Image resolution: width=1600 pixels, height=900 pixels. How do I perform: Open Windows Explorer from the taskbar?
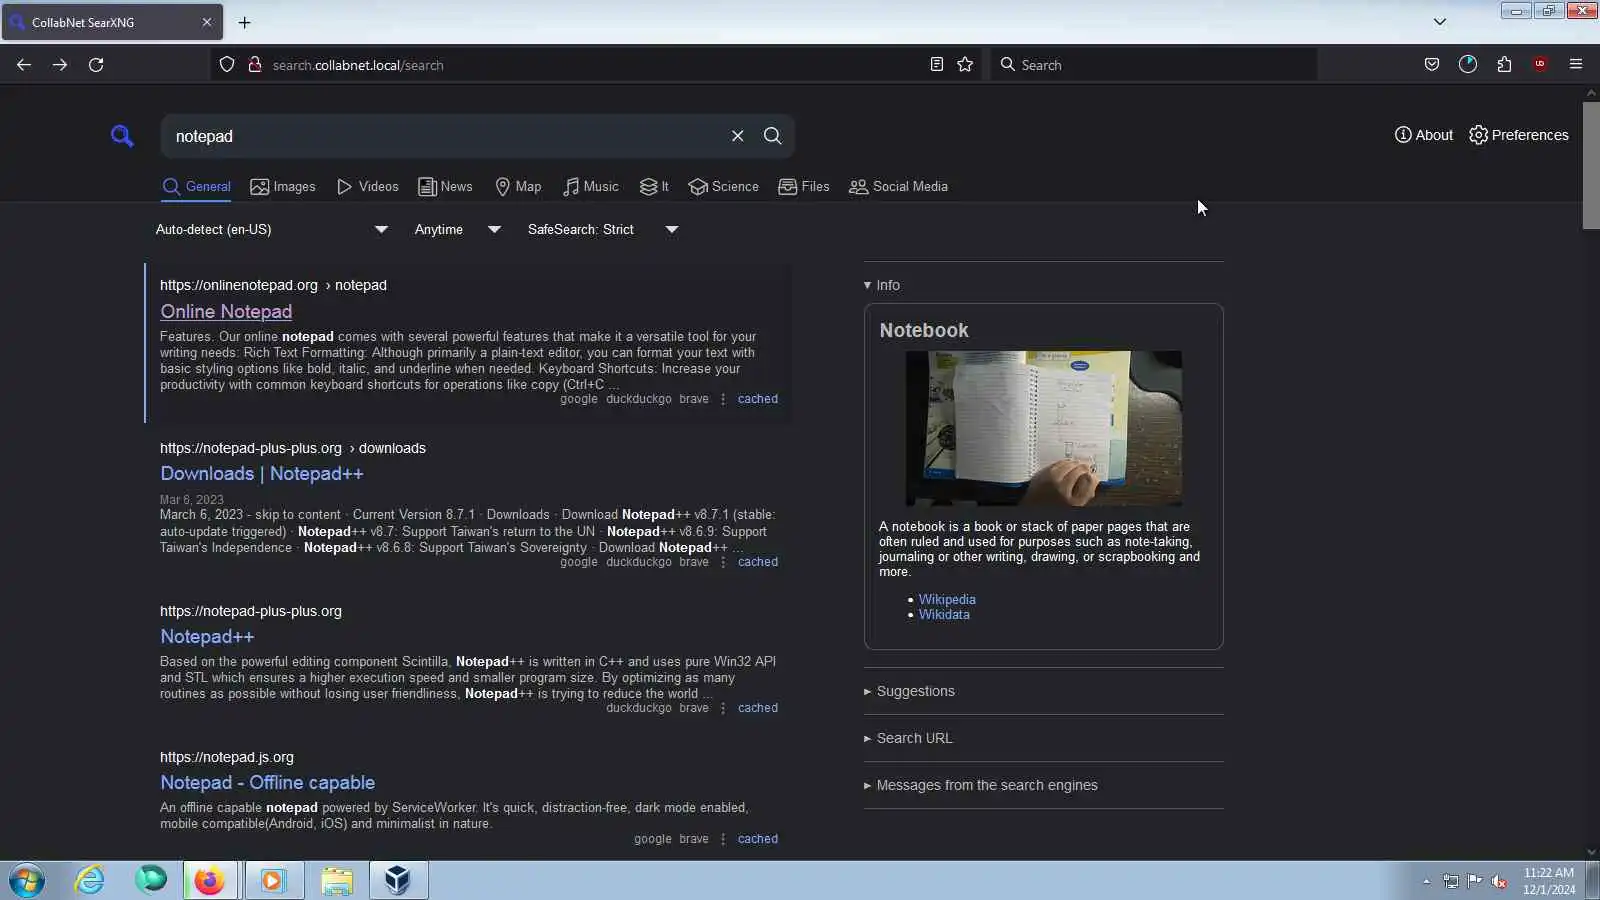tap(337, 881)
